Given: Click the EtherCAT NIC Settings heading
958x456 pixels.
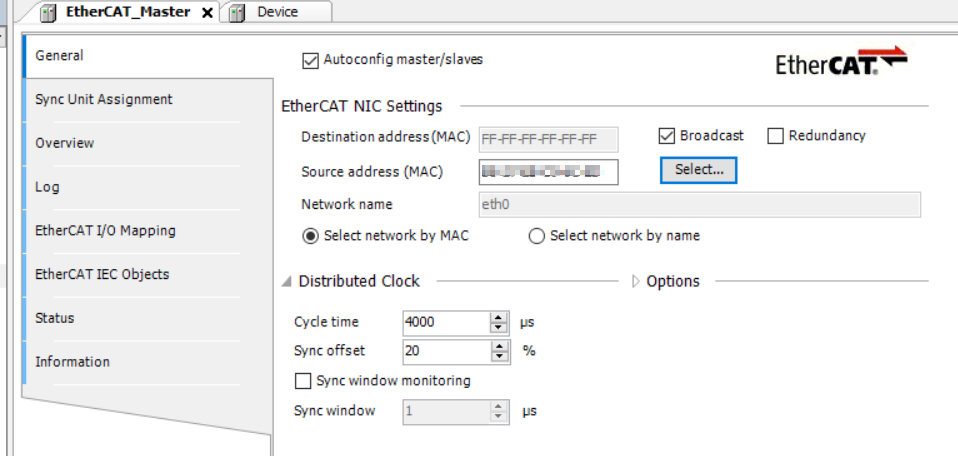Looking at the screenshot, I should click(x=362, y=106).
